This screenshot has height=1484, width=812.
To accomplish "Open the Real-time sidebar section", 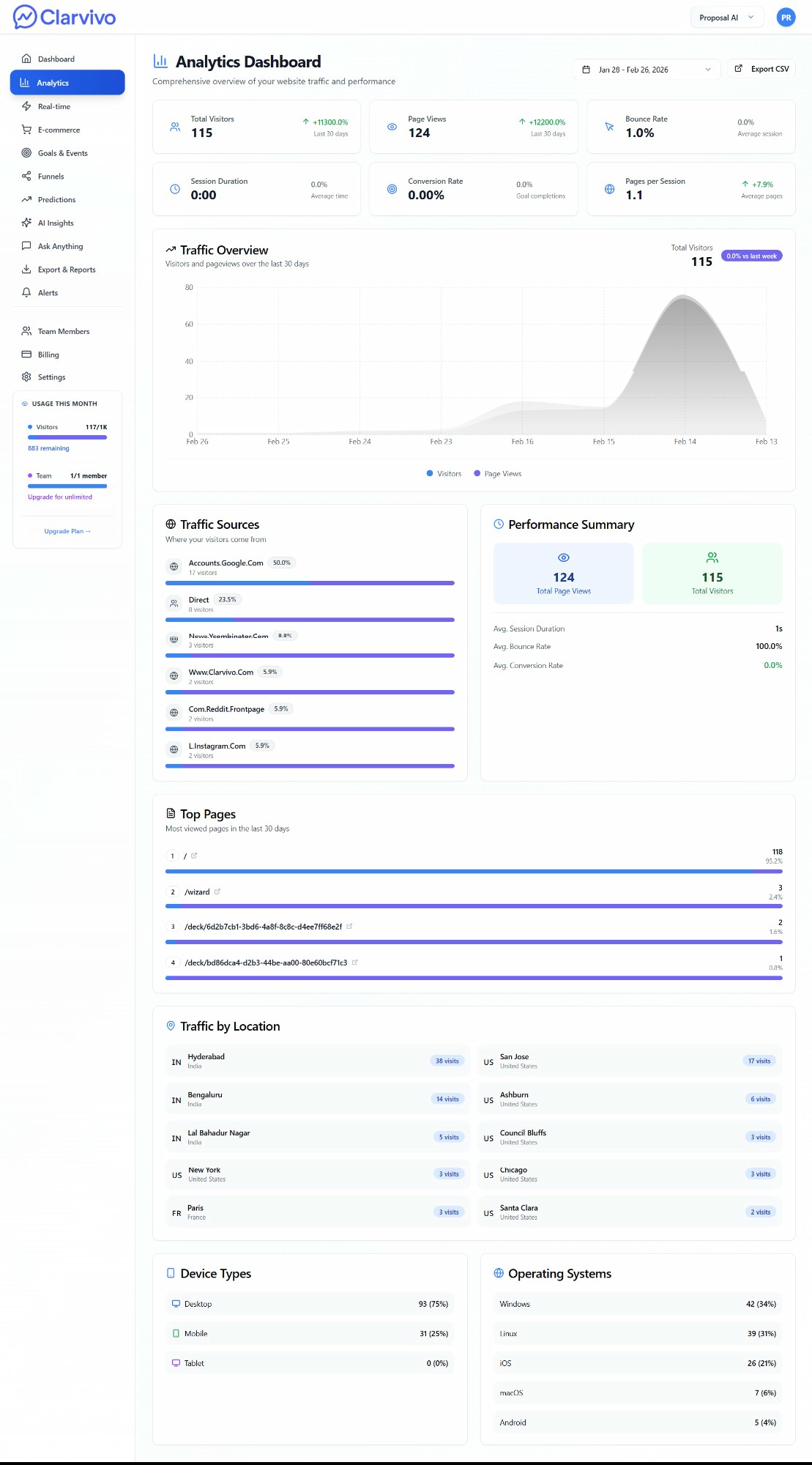I will 66,106.
